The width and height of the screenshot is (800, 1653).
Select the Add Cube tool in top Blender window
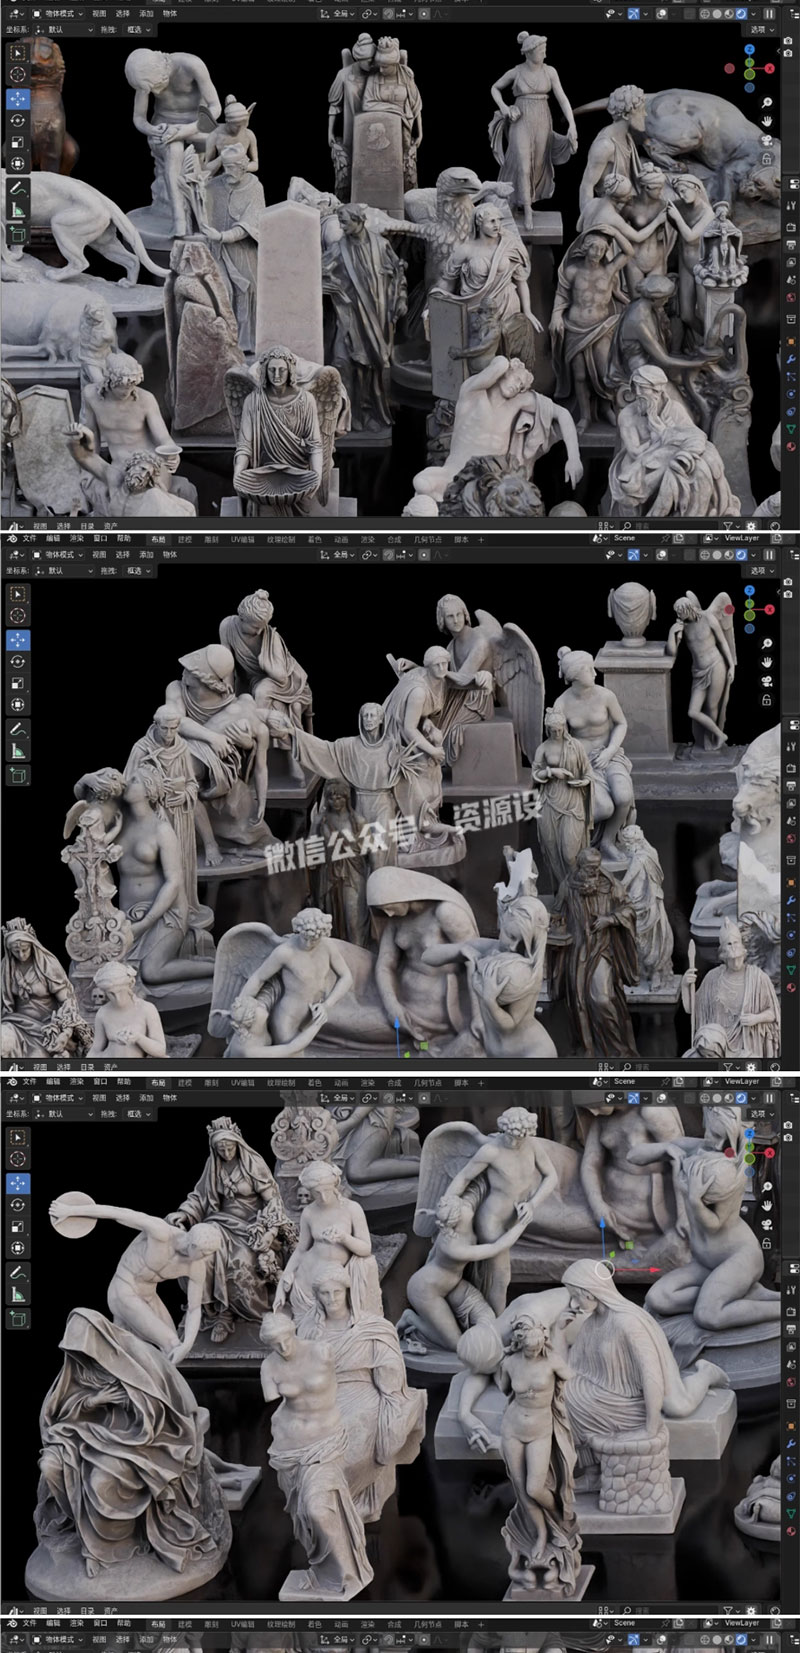click(x=18, y=233)
